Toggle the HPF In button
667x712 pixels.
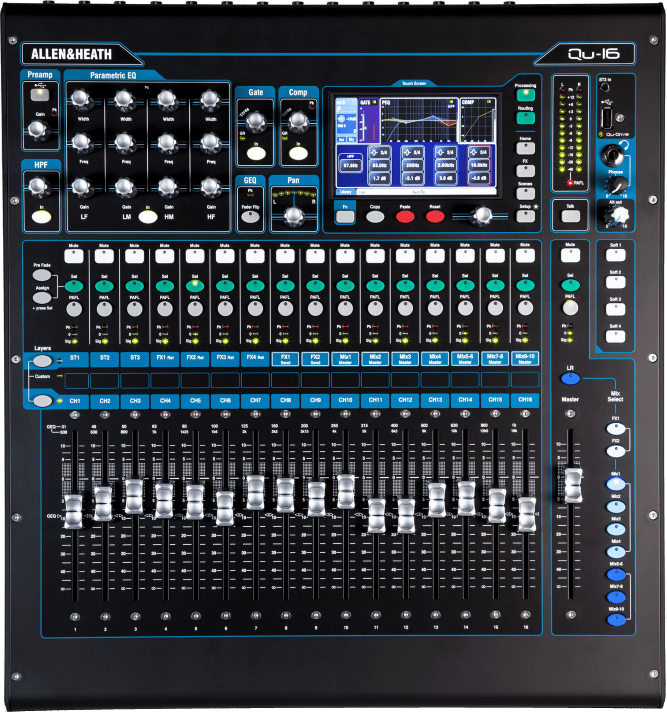tap(41, 217)
